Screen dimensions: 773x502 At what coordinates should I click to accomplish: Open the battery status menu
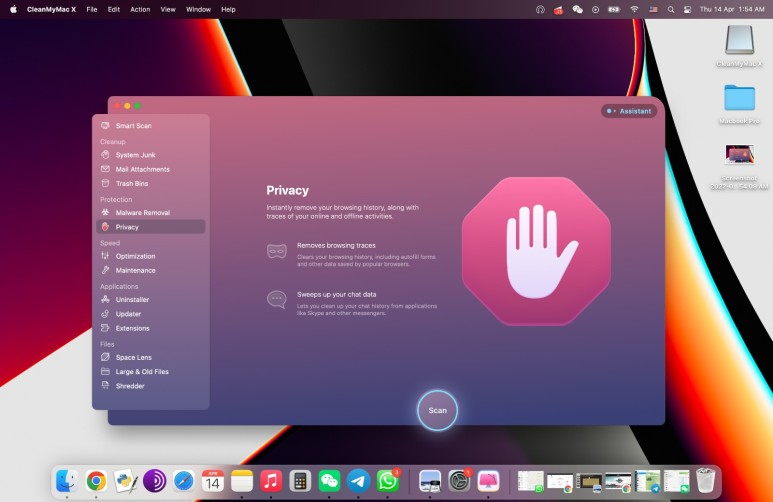[614, 9]
